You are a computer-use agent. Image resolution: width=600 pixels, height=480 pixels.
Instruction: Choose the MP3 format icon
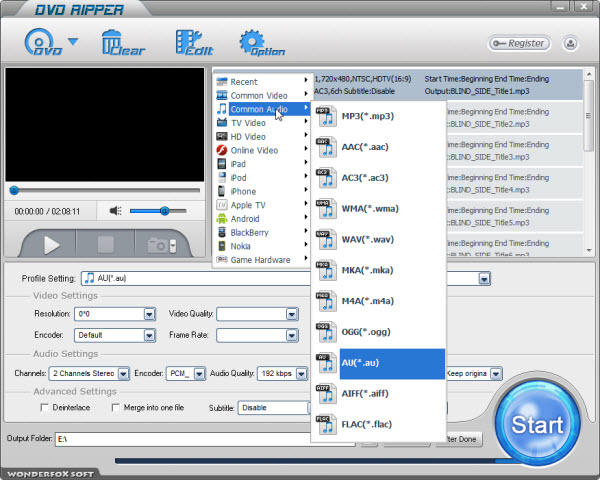[x=326, y=116]
